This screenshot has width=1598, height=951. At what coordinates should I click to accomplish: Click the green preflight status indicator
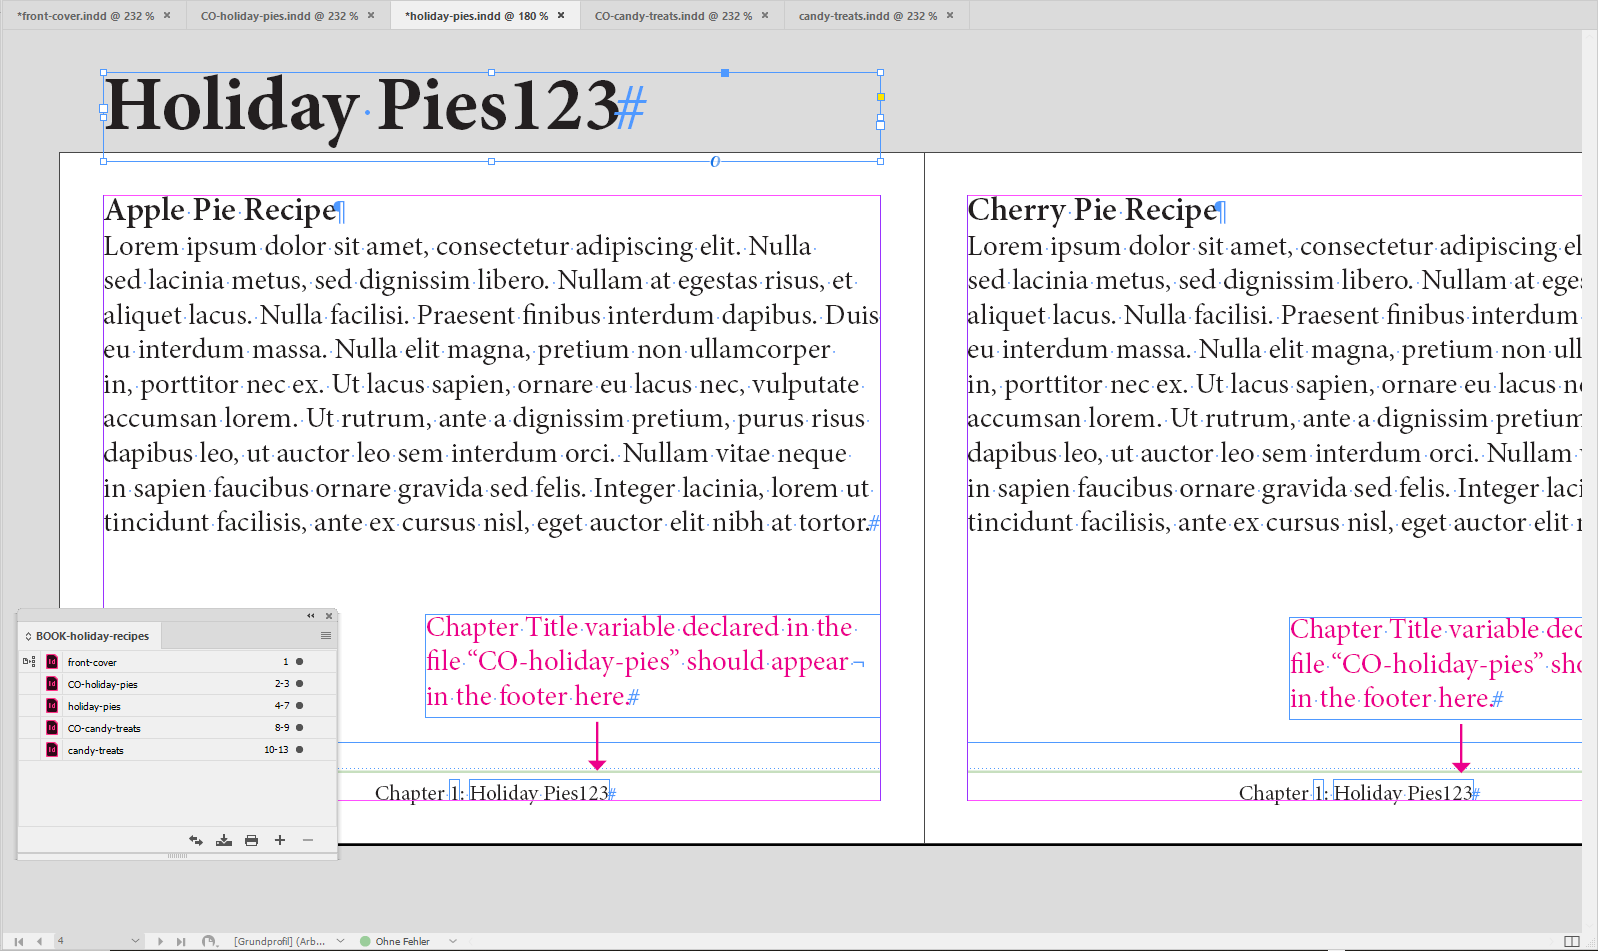click(x=365, y=941)
